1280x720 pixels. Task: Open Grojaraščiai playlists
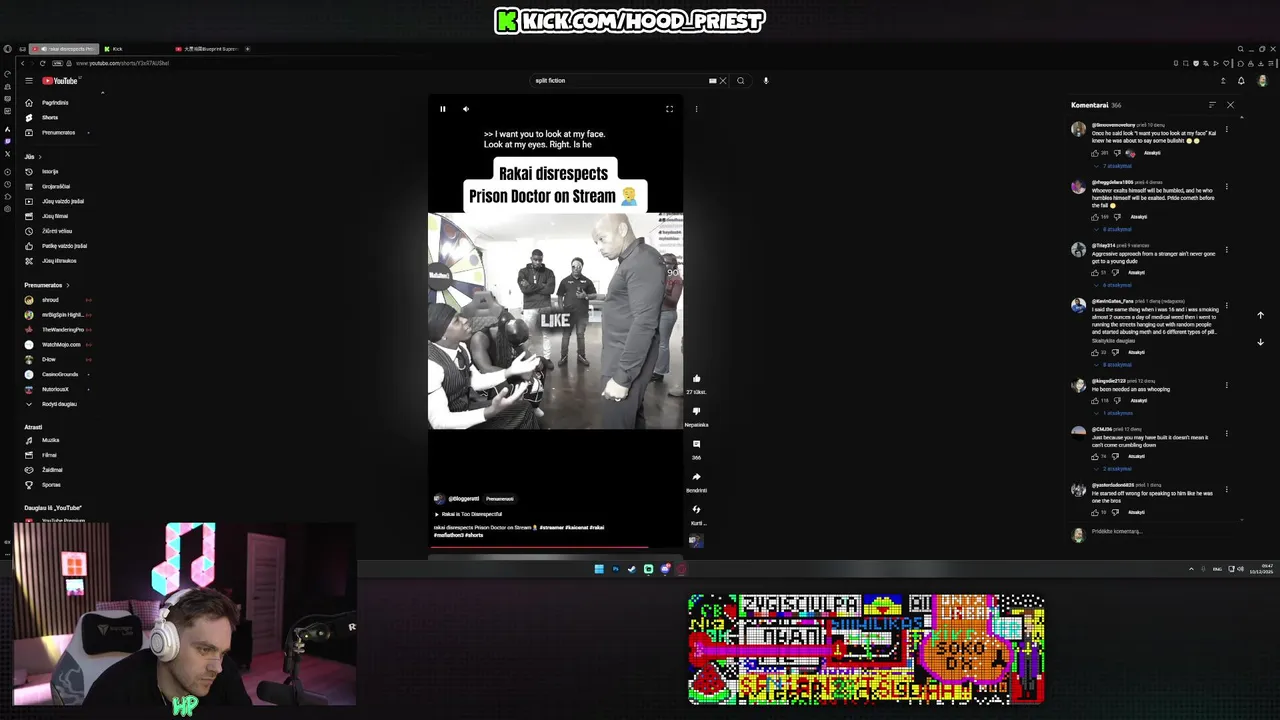click(x=56, y=187)
